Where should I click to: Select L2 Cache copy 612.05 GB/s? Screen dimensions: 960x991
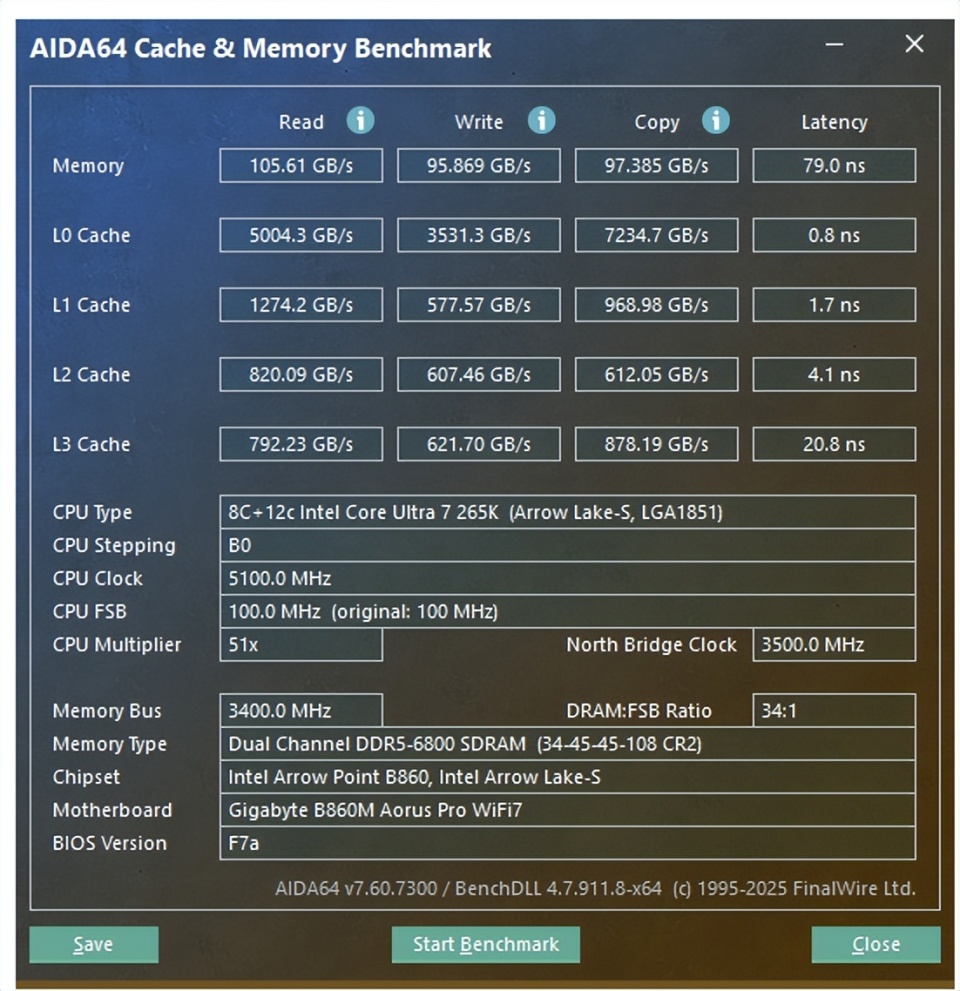[x=656, y=374]
